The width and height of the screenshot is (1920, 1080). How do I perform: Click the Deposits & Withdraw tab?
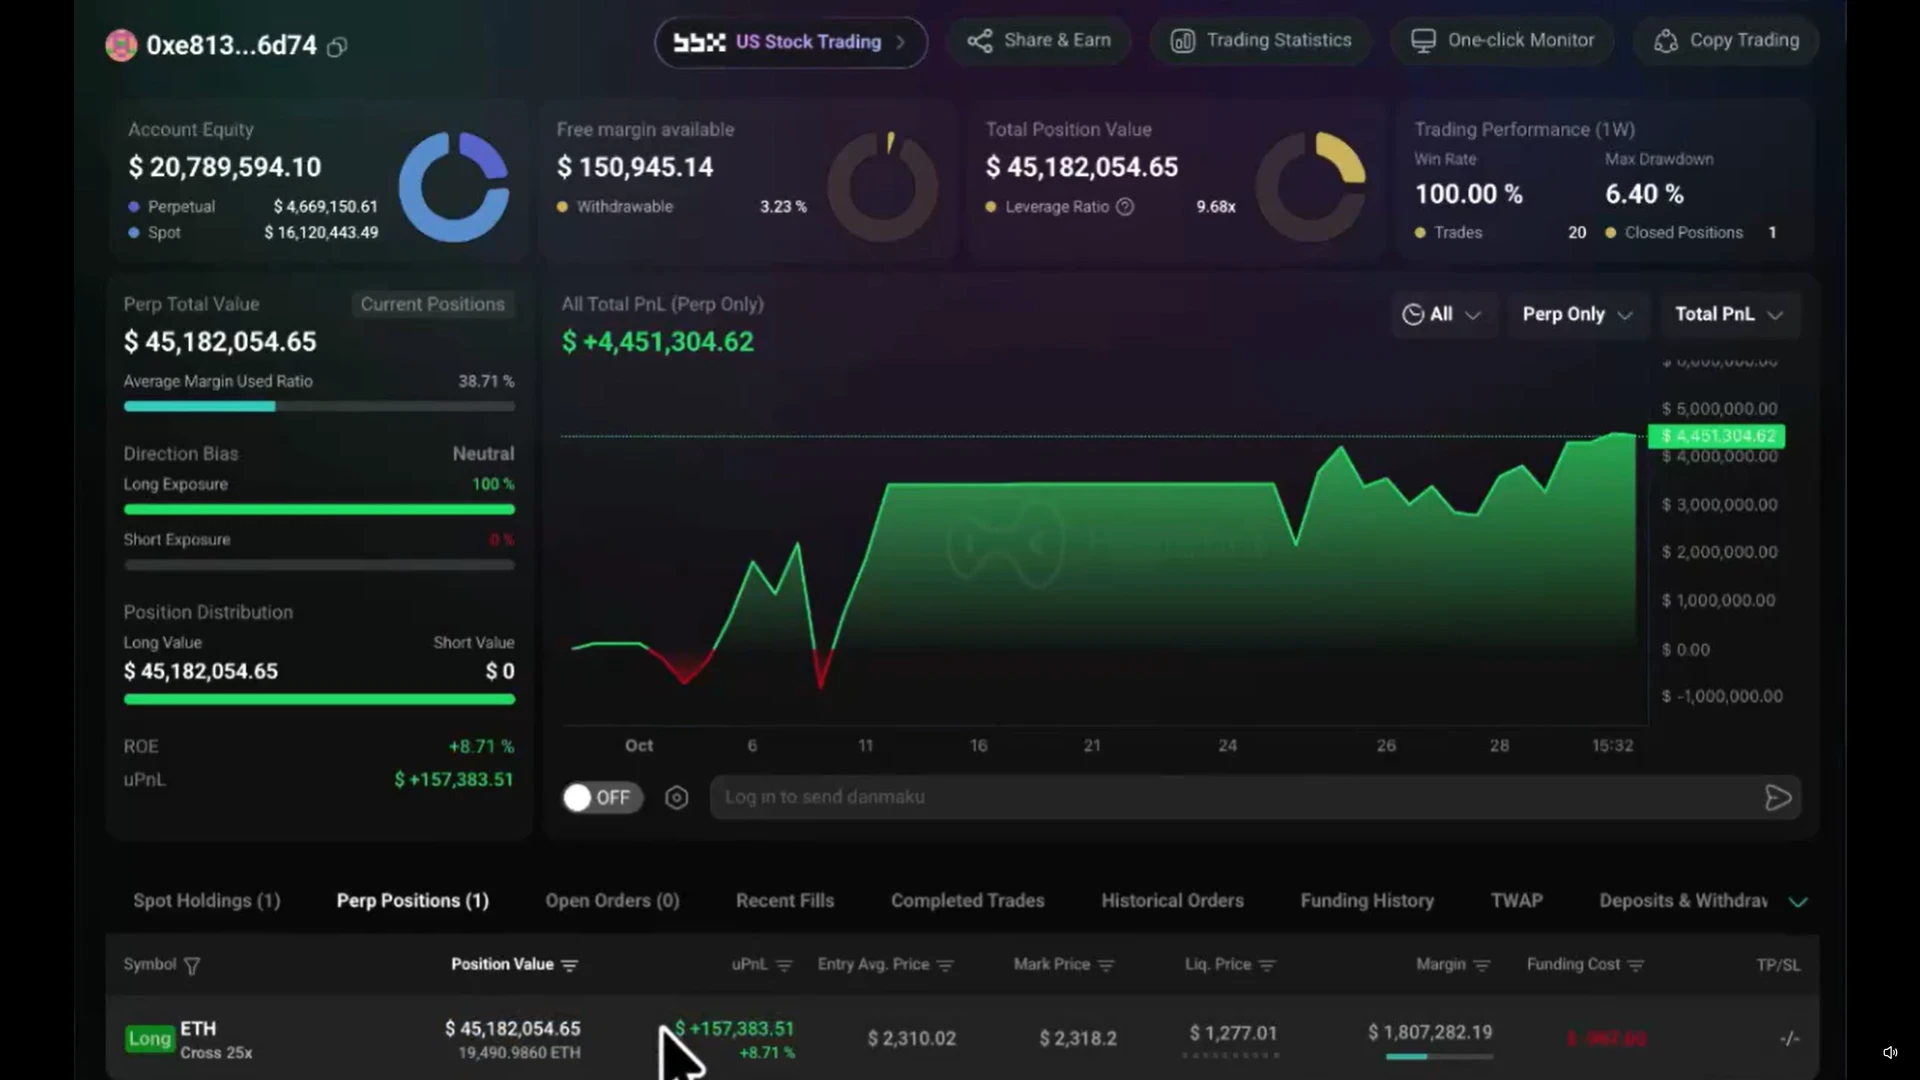click(x=1683, y=901)
